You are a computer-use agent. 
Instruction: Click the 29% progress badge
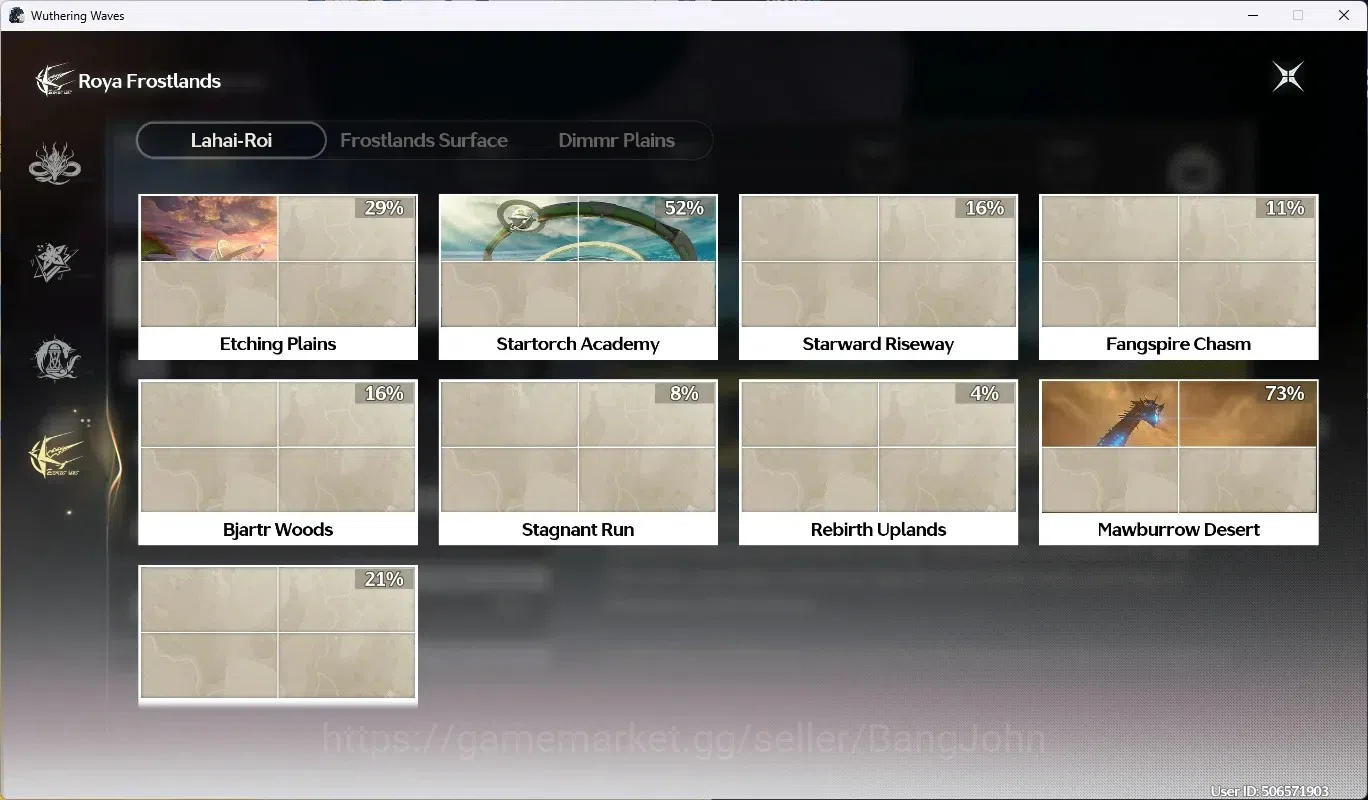click(384, 208)
